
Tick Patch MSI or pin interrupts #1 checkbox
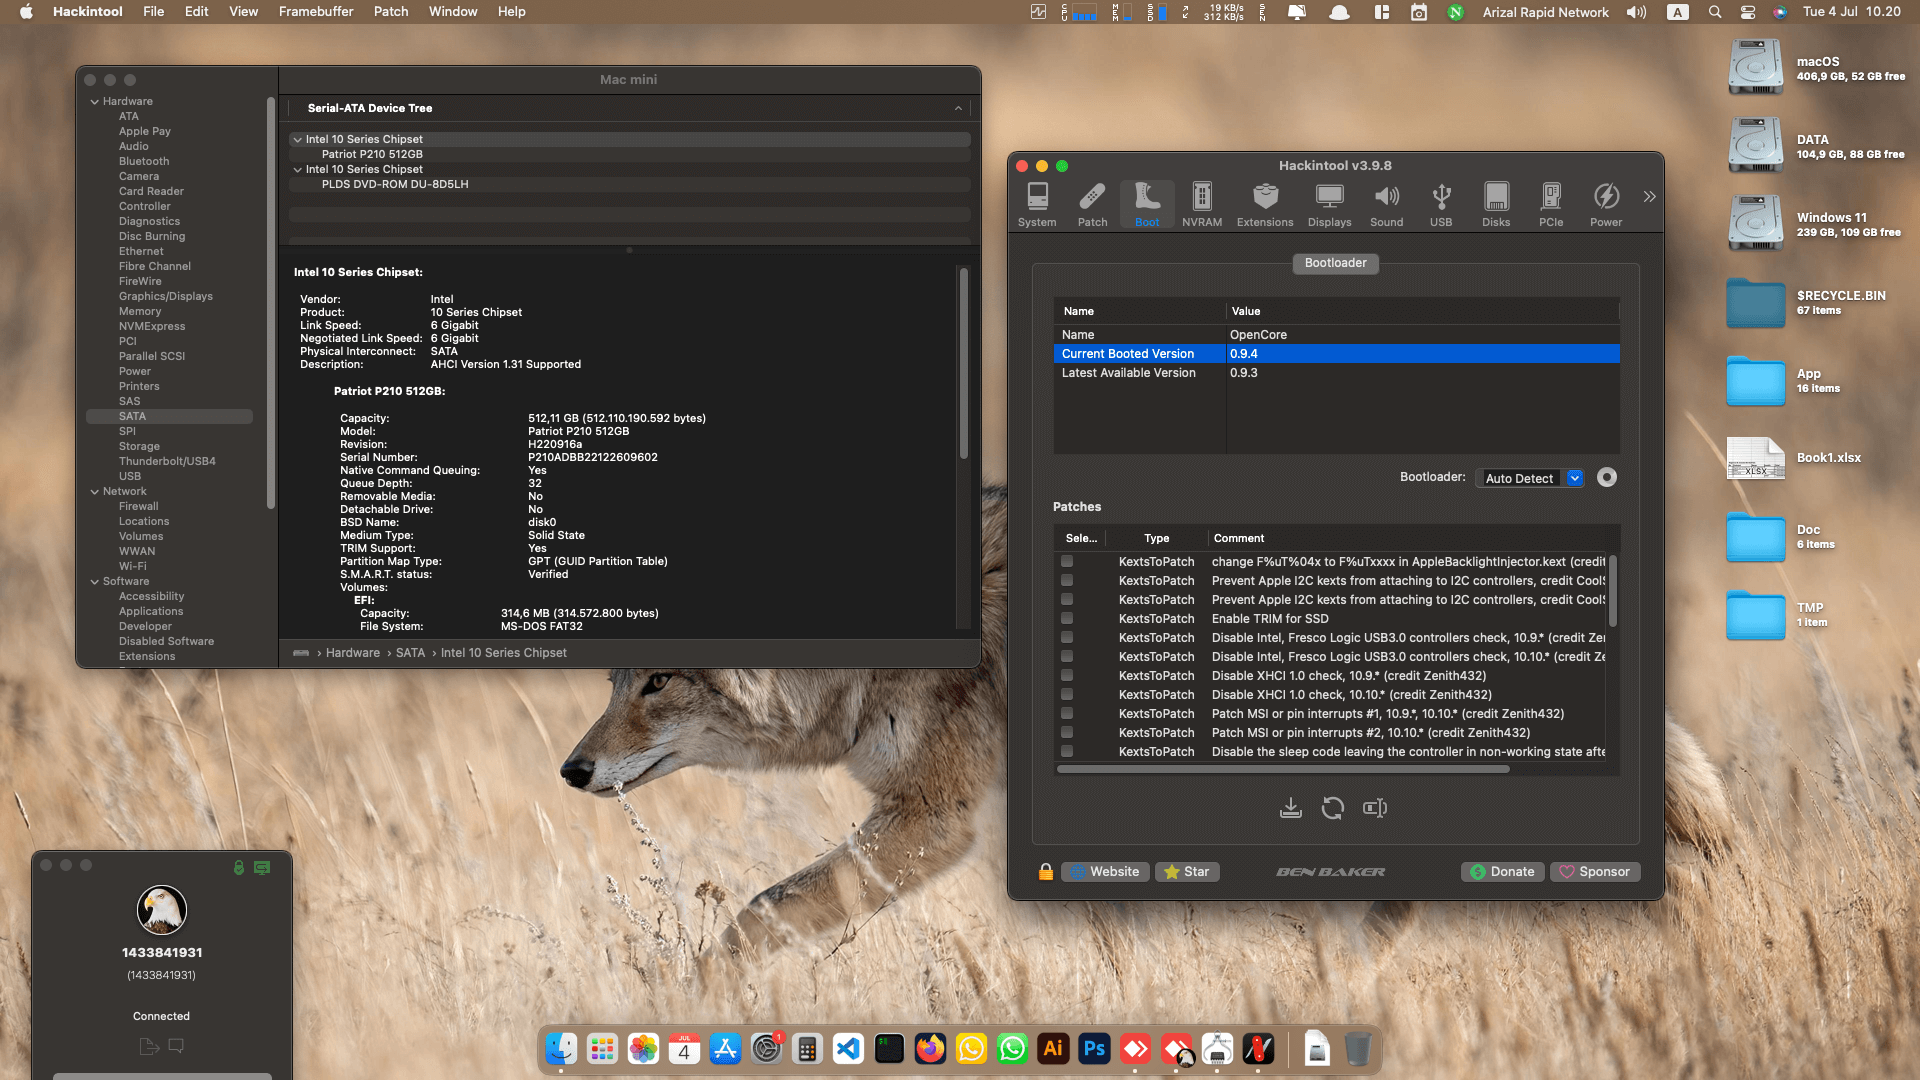tap(1067, 714)
